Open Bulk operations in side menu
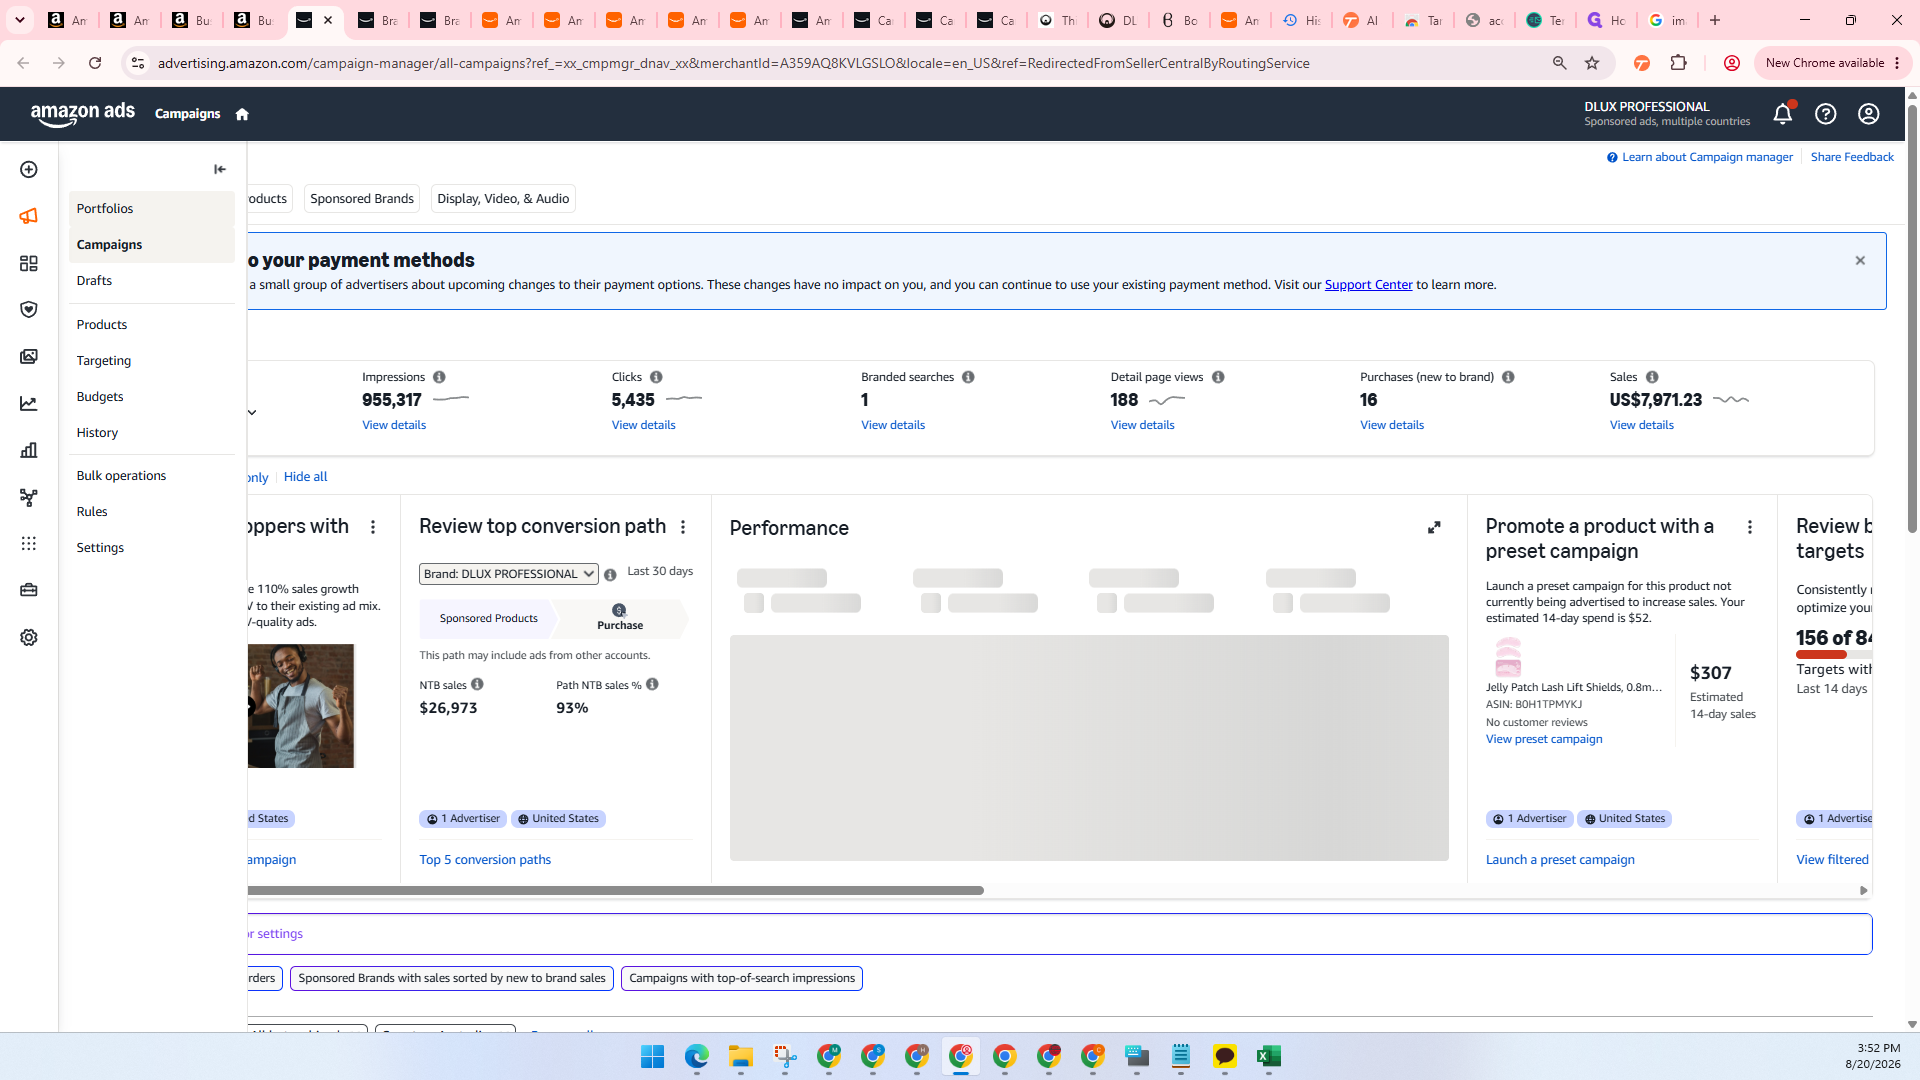Viewport: 1920px width, 1080px height. coord(152,476)
